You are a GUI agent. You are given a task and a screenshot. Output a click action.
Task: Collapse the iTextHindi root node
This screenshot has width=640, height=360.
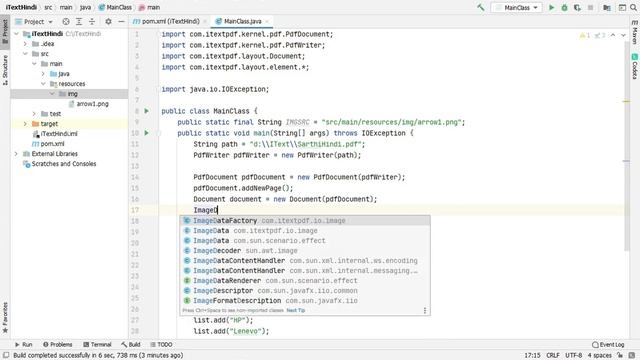(x=16, y=34)
